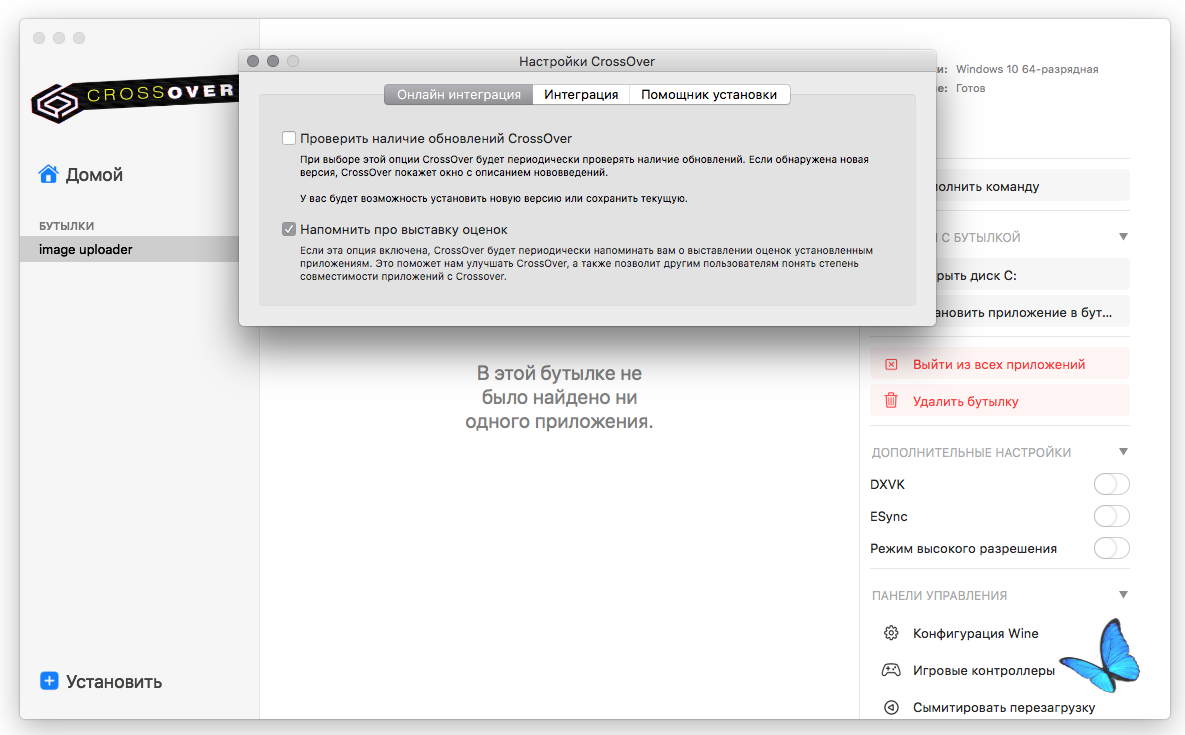
Task: Click the DXVK label
Action: [x=887, y=484]
